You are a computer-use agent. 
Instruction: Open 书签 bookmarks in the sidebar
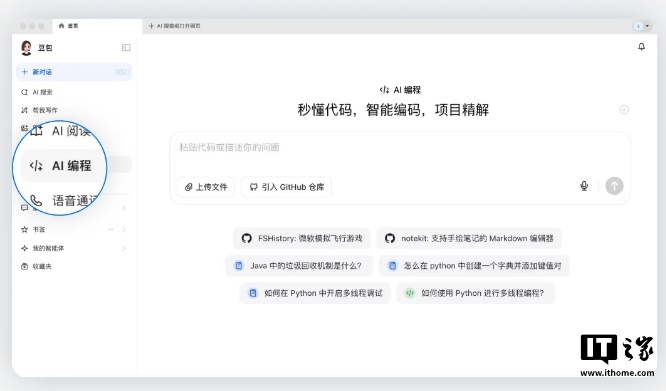[x=39, y=229]
